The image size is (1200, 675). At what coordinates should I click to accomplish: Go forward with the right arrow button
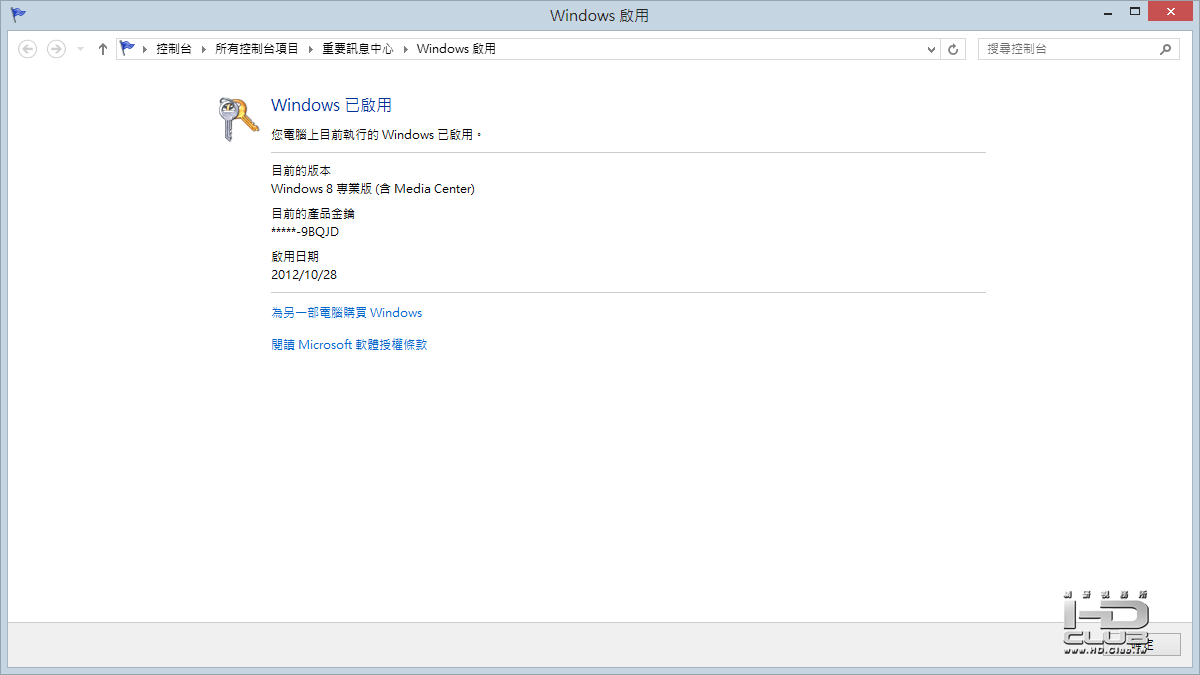point(56,49)
